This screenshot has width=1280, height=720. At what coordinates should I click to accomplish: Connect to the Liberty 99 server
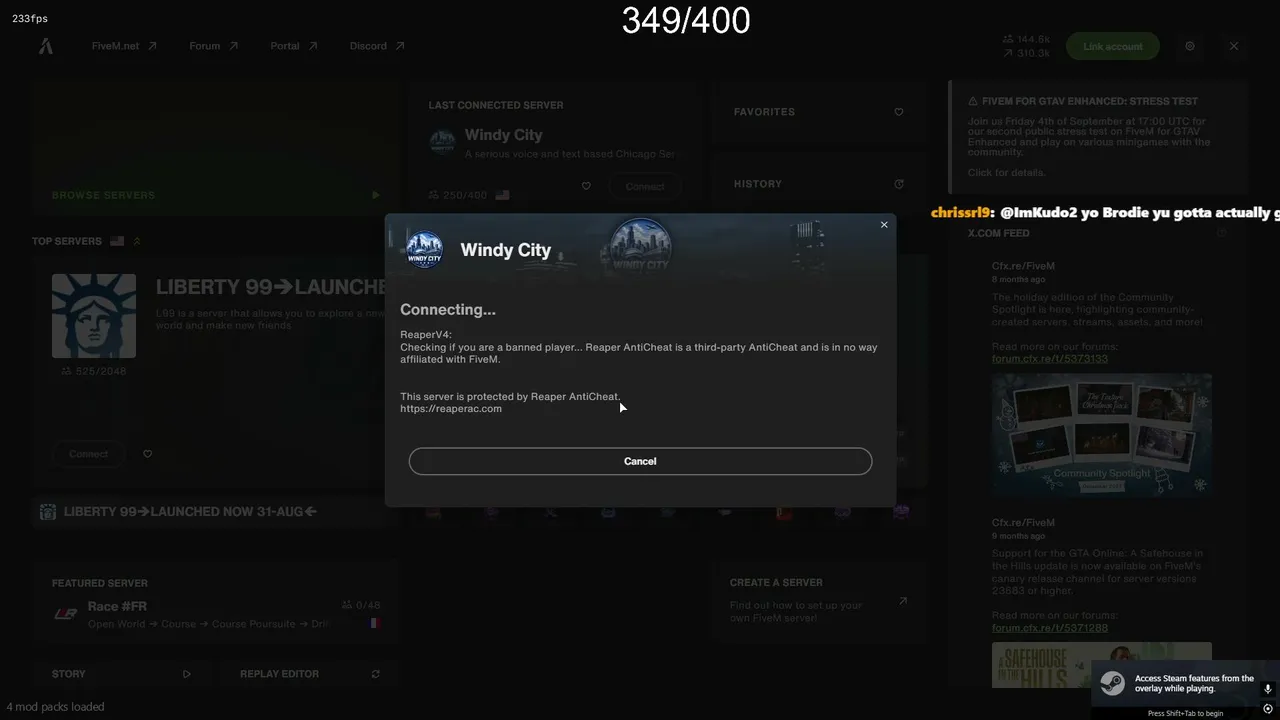pyautogui.click(x=88, y=454)
